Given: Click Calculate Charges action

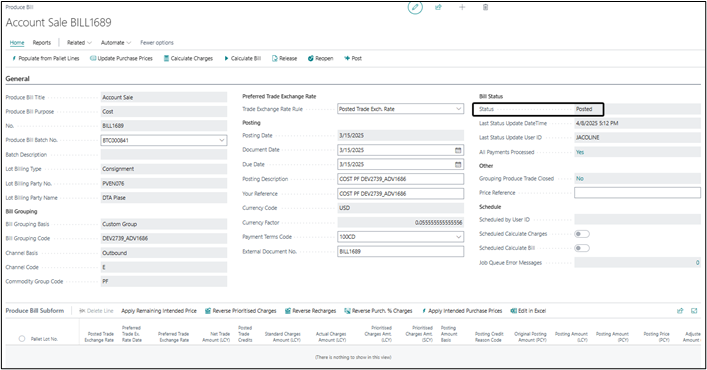Looking at the screenshot, I should coord(188,59).
